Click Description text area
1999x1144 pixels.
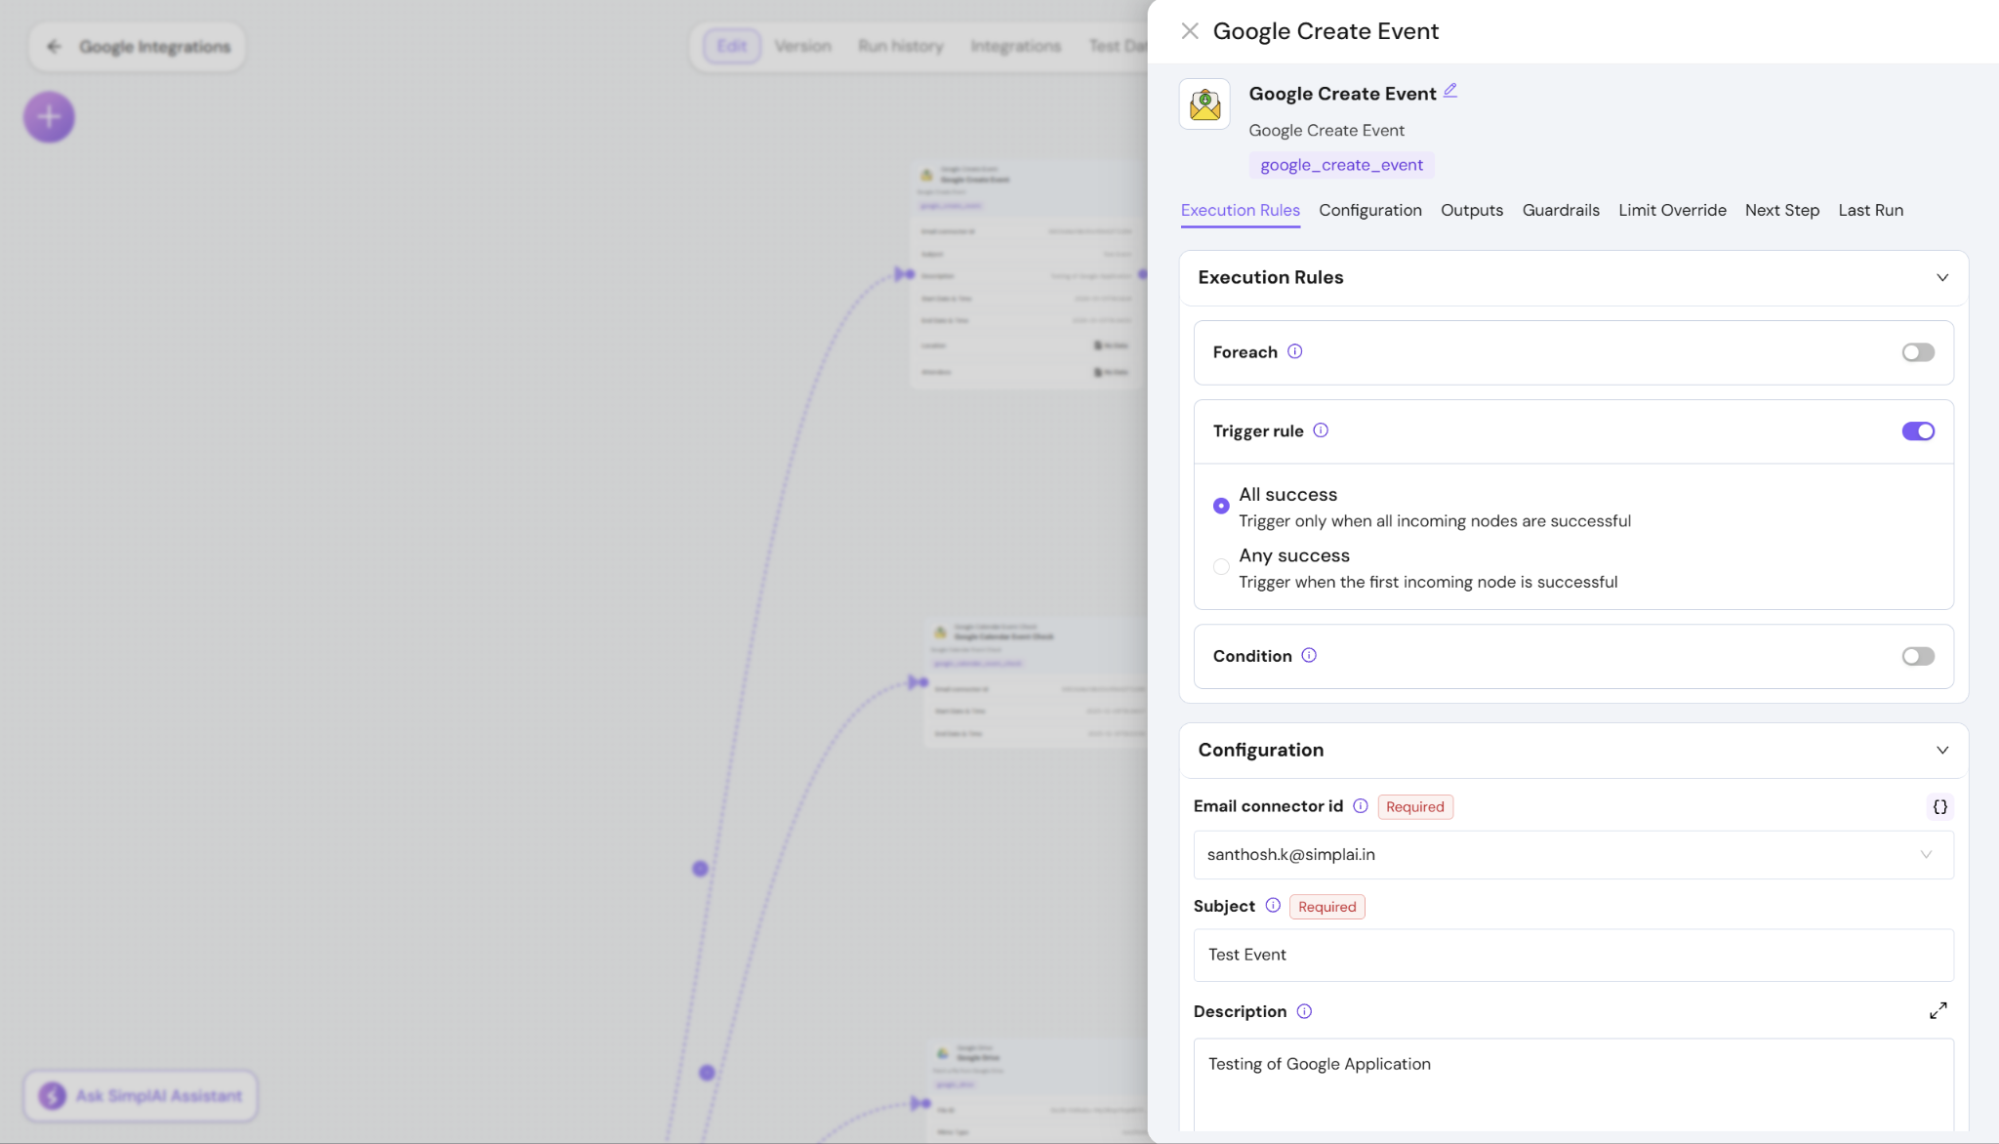pos(1573,1085)
